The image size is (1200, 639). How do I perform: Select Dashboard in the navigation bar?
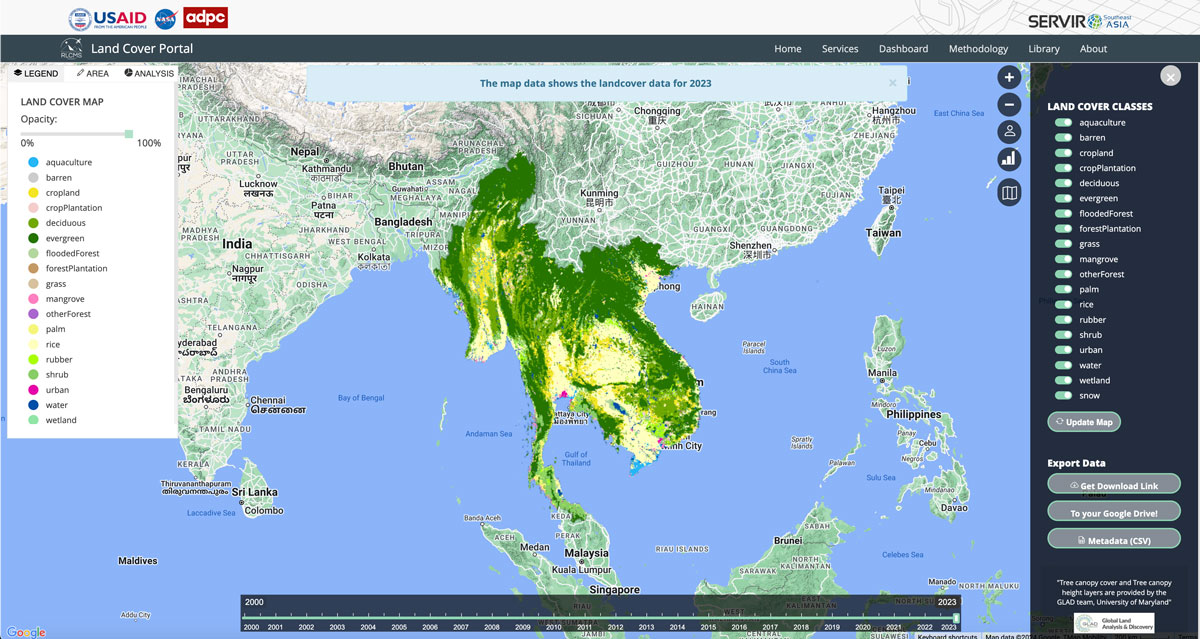(903, 48)
